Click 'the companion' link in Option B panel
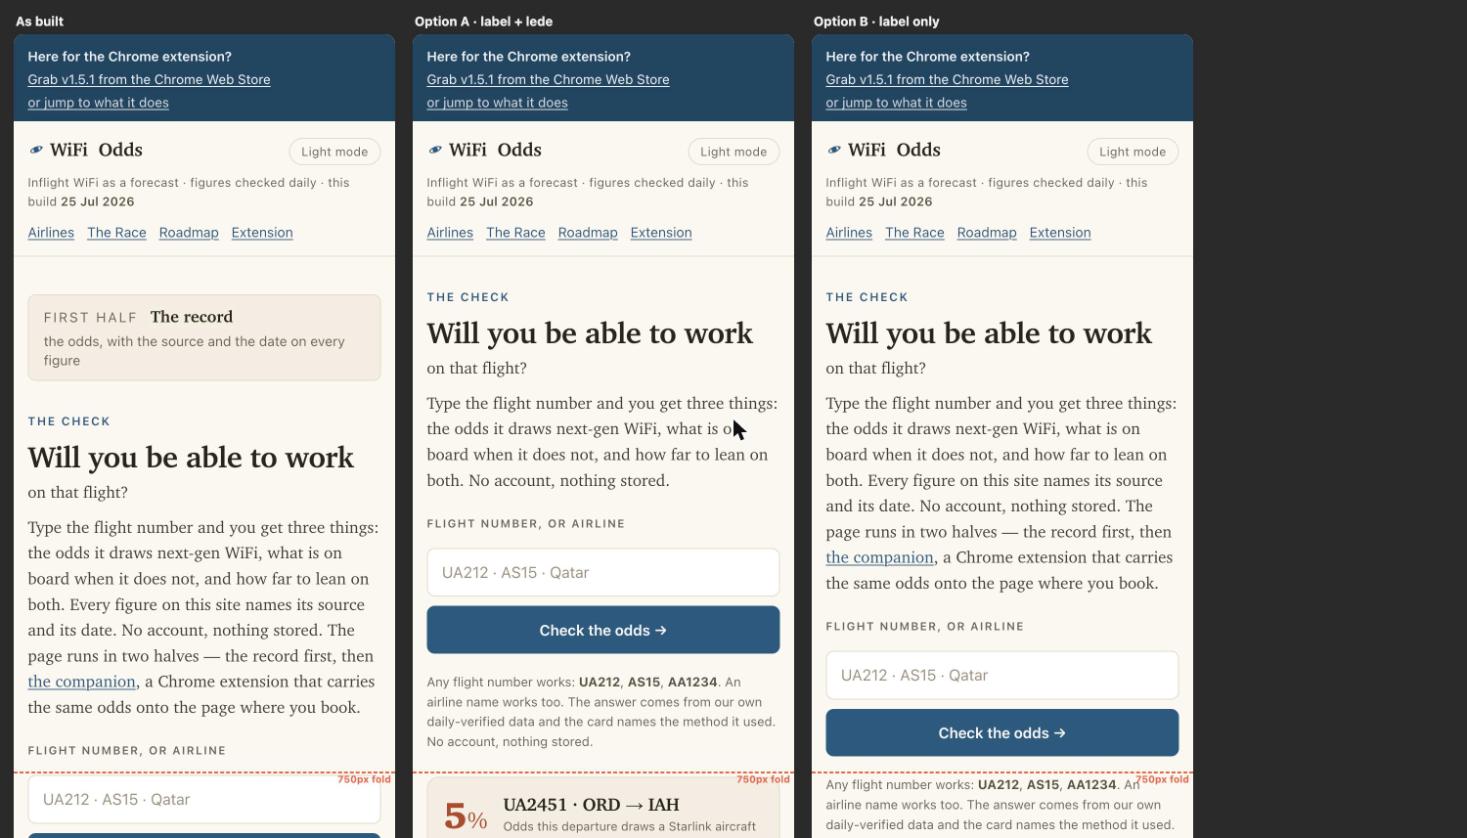 880,558
